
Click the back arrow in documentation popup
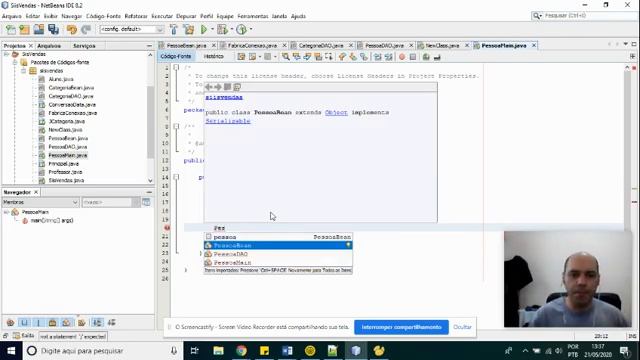[x=209, y=87]
